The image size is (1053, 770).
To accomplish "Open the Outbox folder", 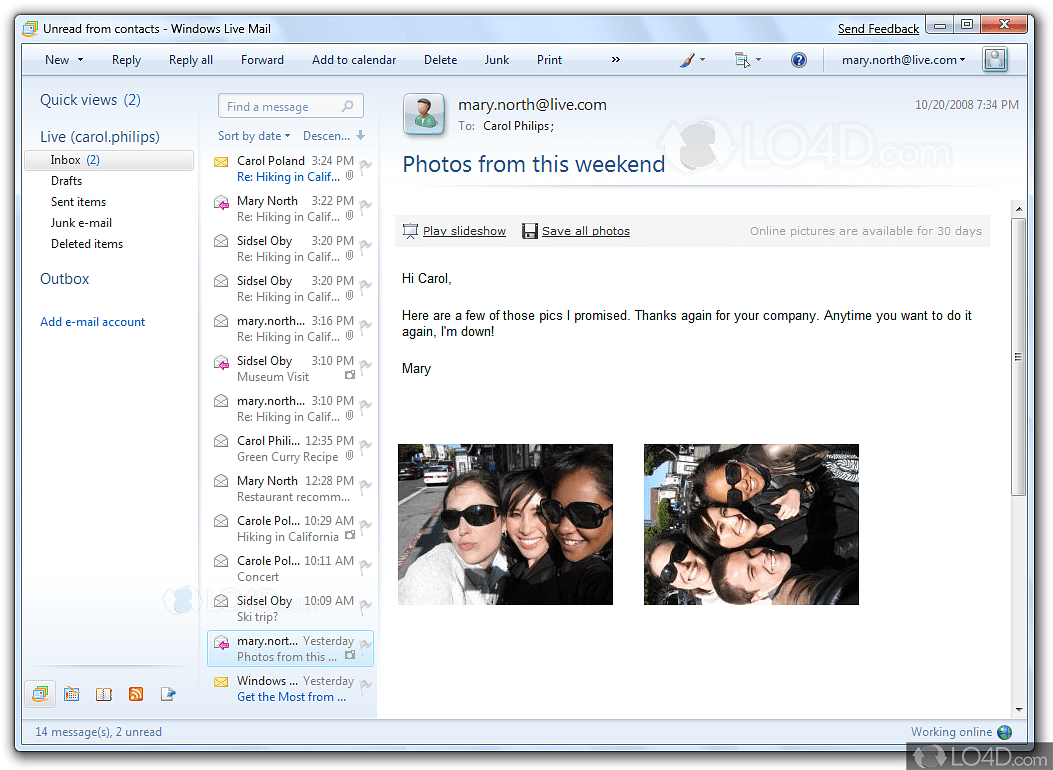I will click(x=64, y=279).
